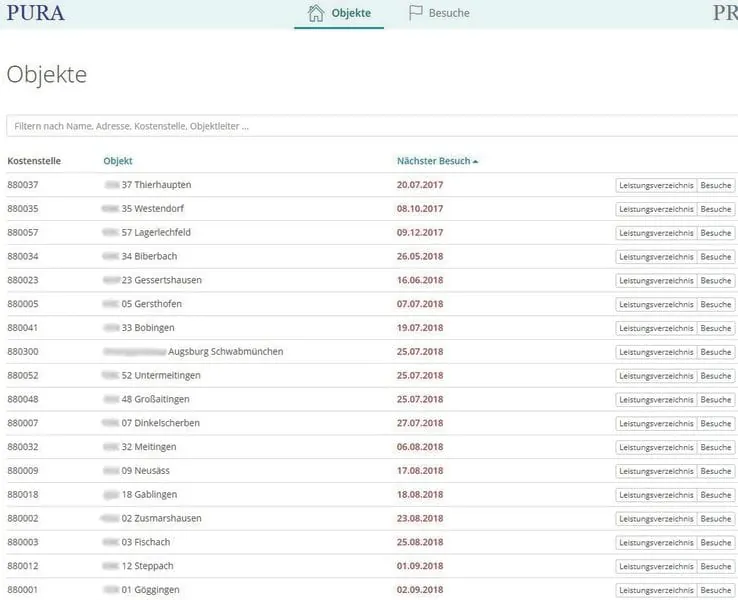Open Leistungsverzeichnis for 57 Lagerlechfeld
The image size is (738, 600).
pyautogui.click(x=655, y=233)
